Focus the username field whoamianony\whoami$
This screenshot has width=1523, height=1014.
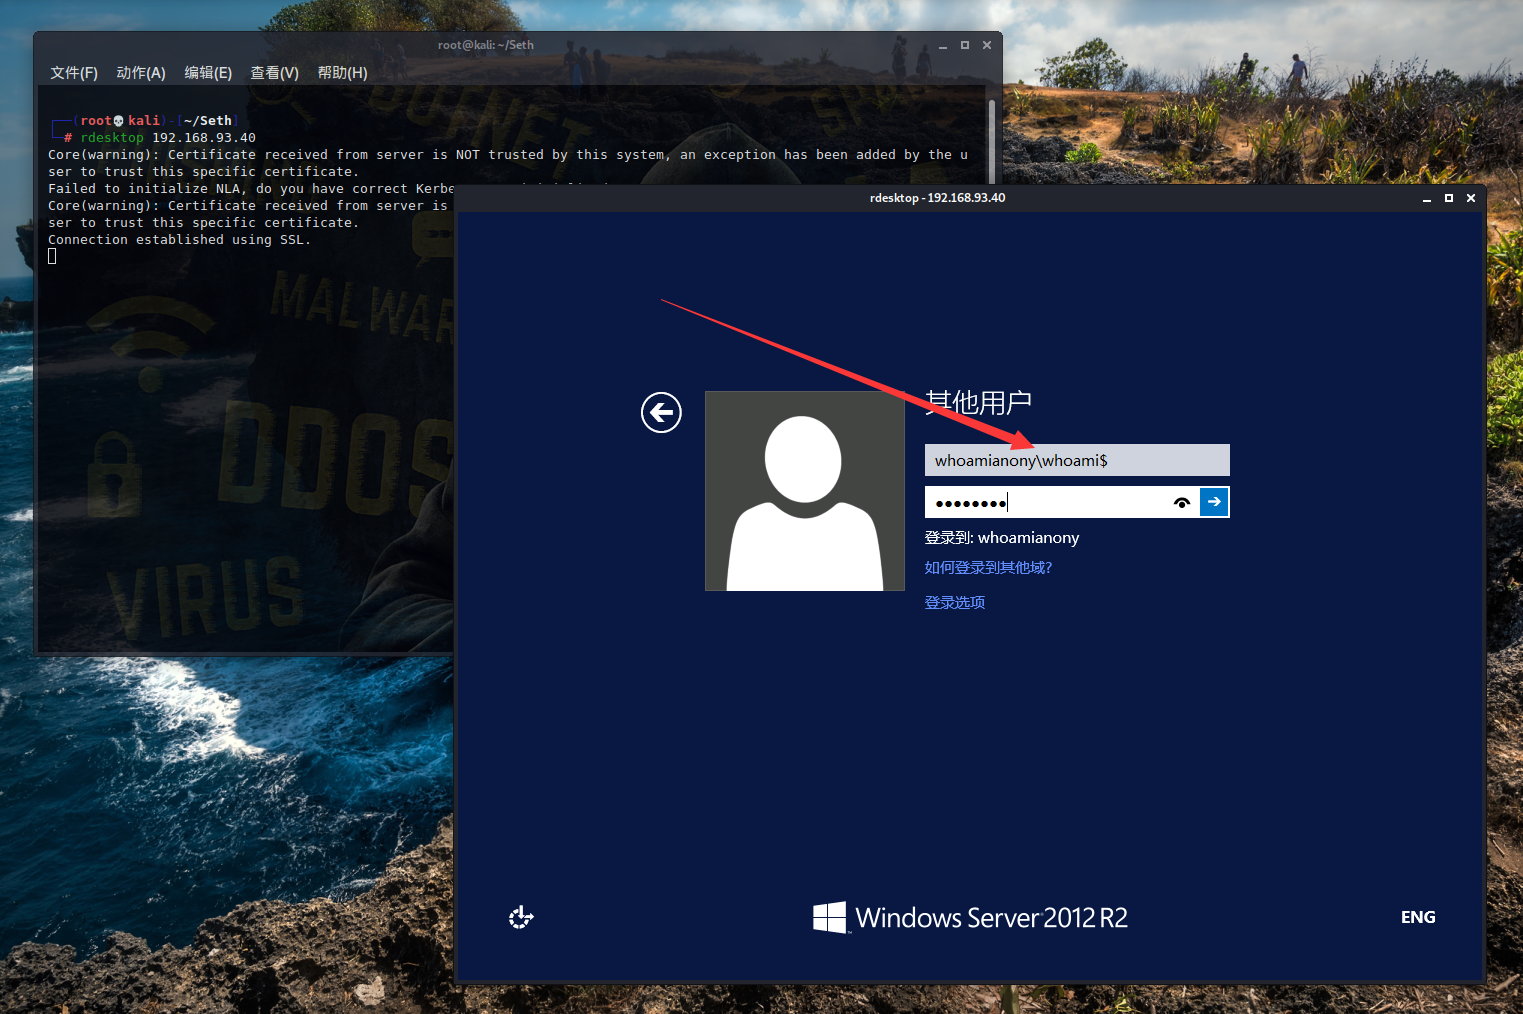pyautogui.click(x=1077, y=460)
